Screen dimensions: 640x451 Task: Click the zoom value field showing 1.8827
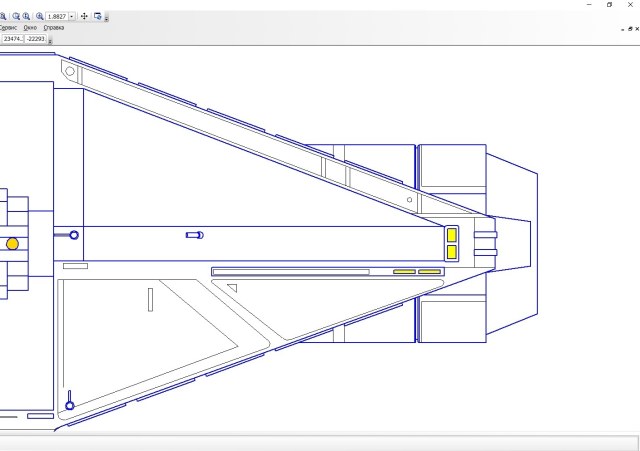57,16
